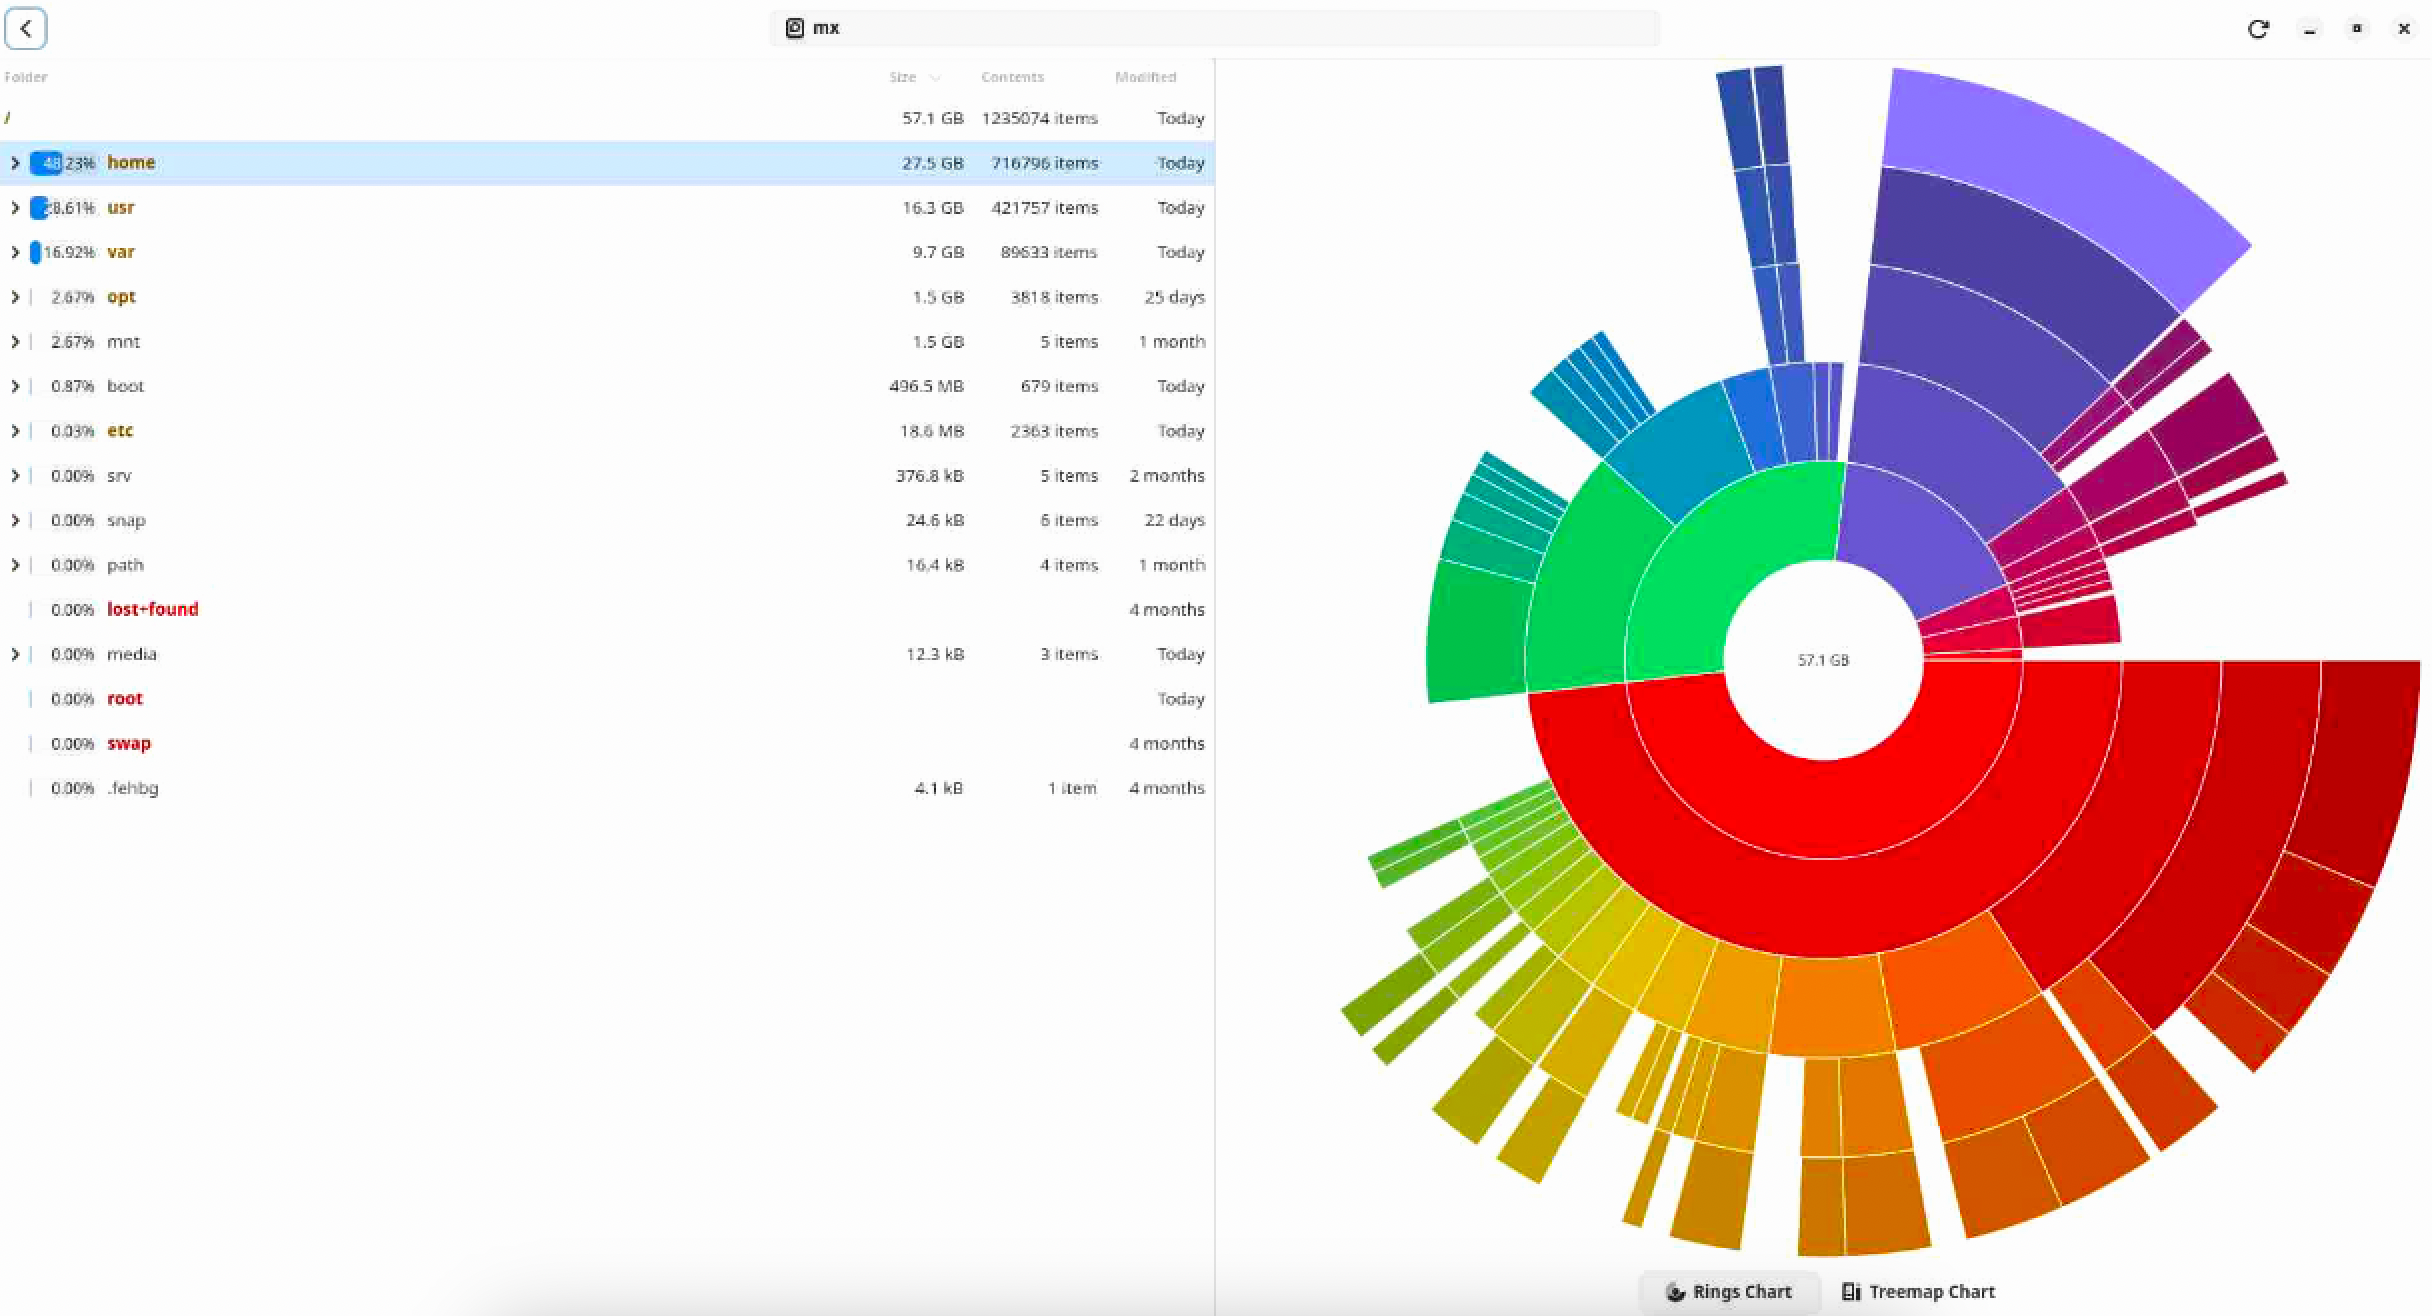The height and width of the screenshot is (1316, 2432).
Task: Select the root slash folder row
Action: point(607,118)
